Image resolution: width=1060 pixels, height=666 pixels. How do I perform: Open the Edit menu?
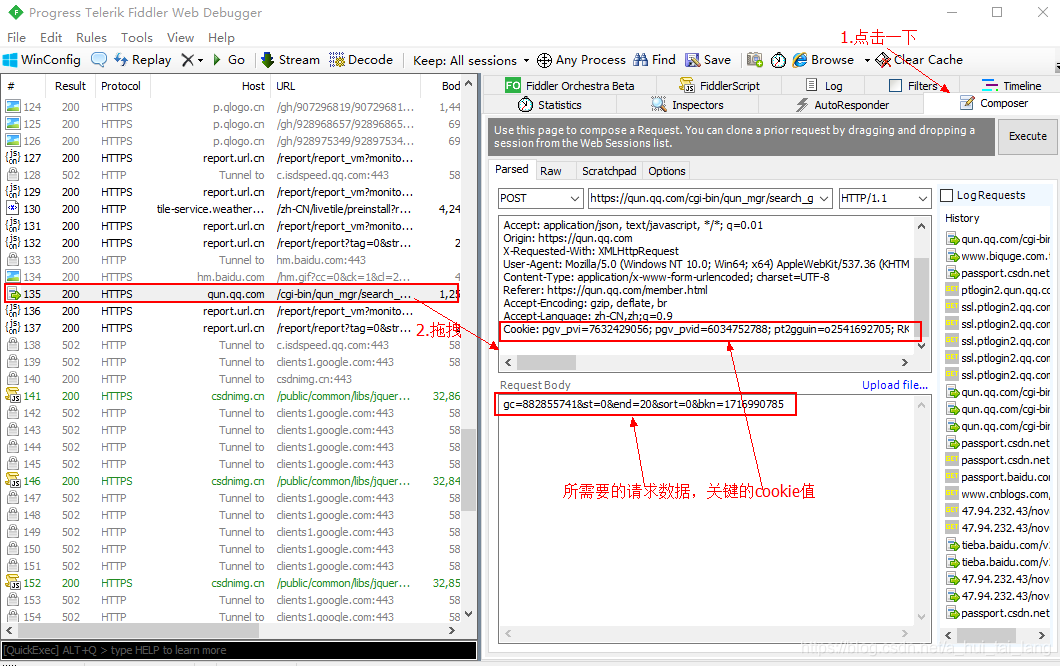click(51, 38)
